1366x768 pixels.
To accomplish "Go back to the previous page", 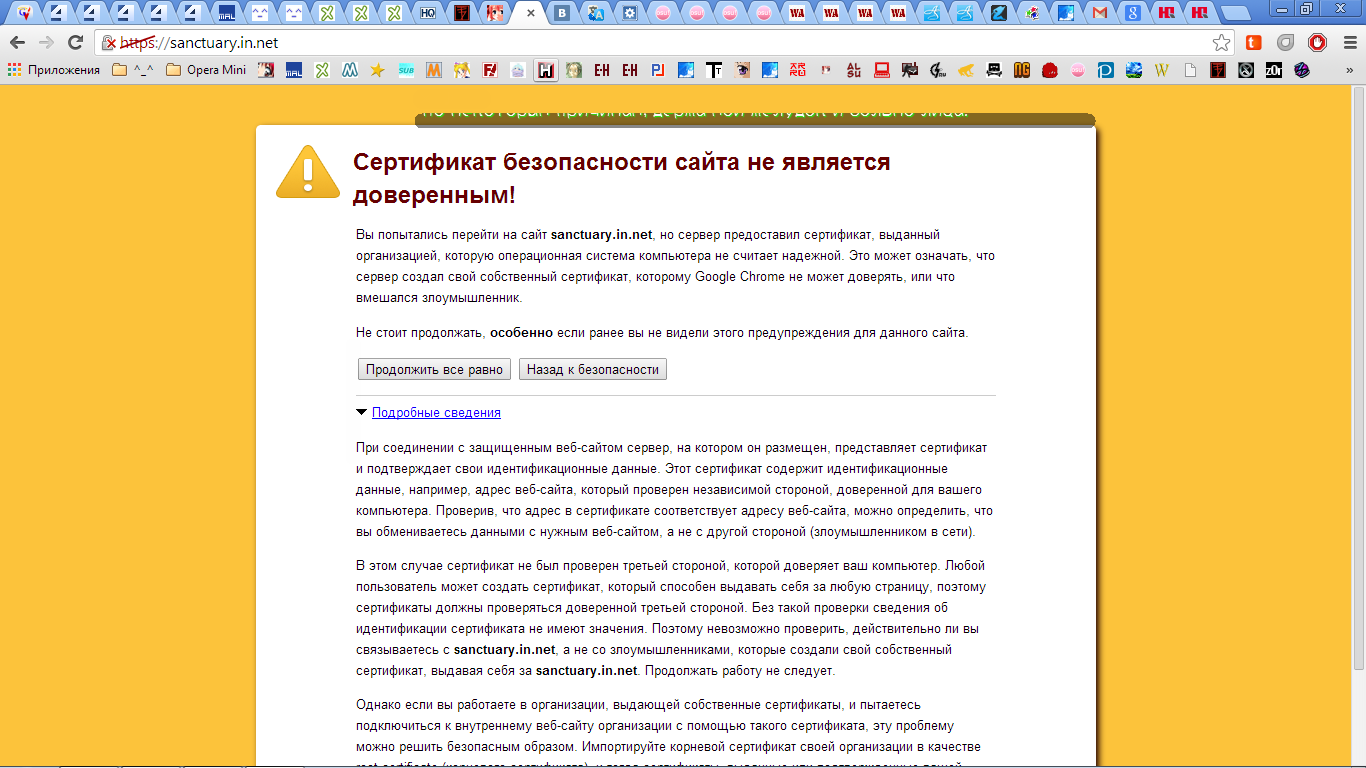I will [17, 42].
